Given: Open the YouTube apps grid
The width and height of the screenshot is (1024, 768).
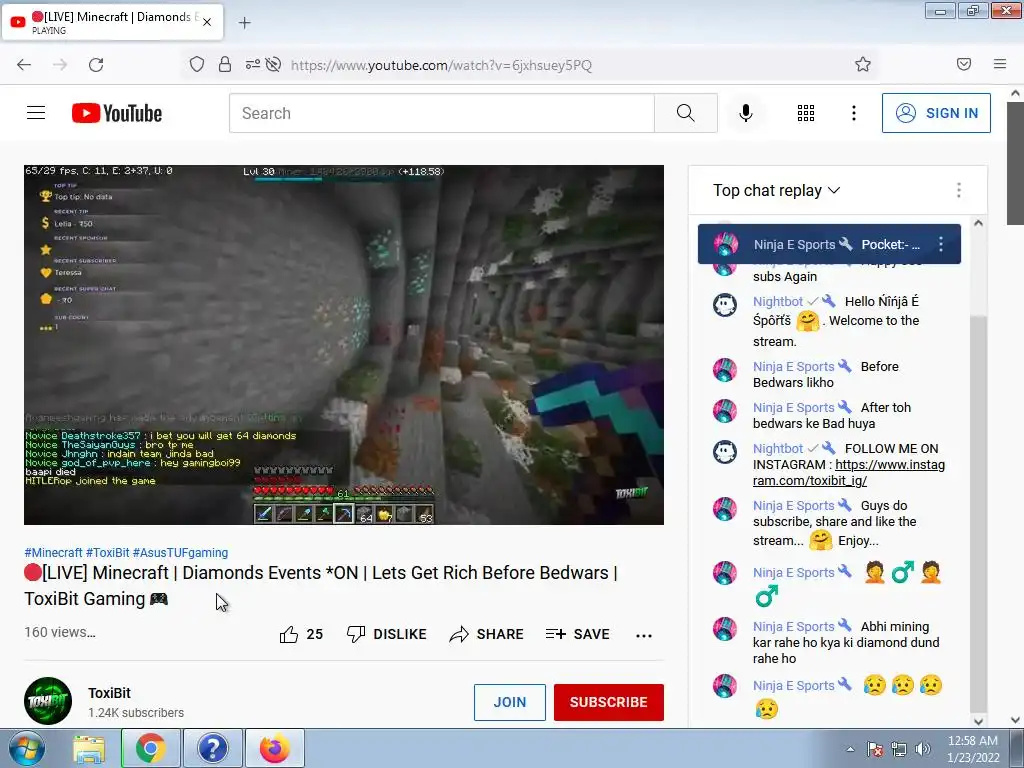Looking at the screenshot, I should 806,113.
